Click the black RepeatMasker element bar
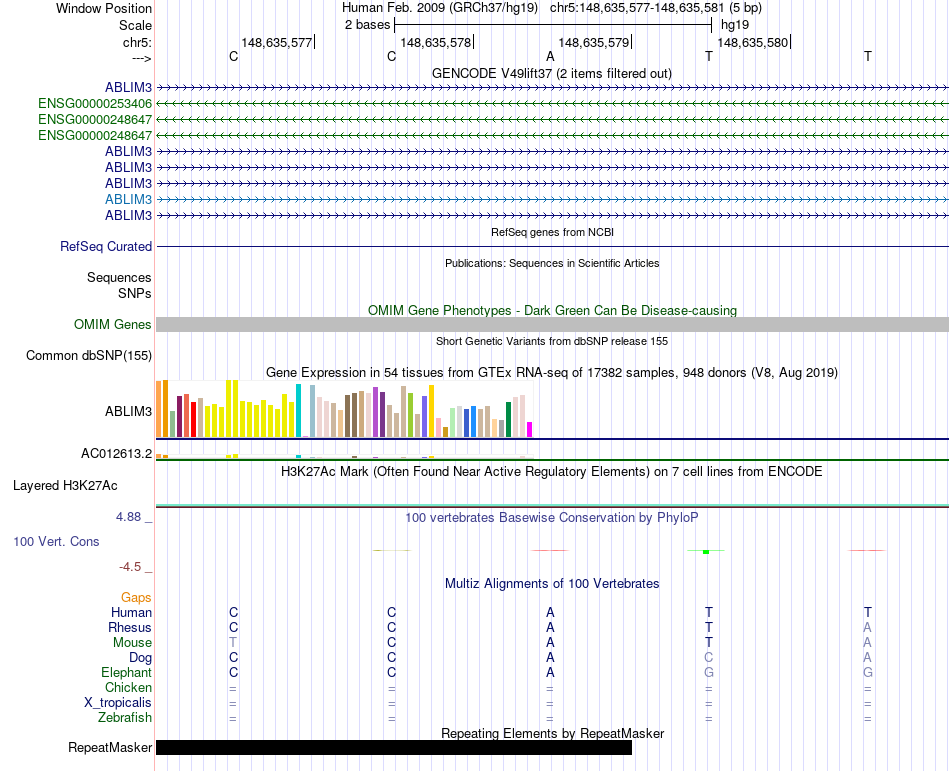950x771 pixels. pyautogui.click(x=394, y=747)
